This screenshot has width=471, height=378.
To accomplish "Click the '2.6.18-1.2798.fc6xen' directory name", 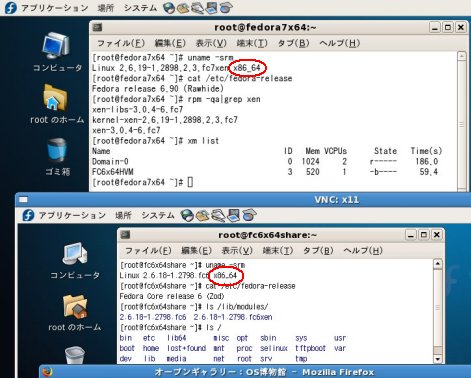I will [x=233, y=317].
